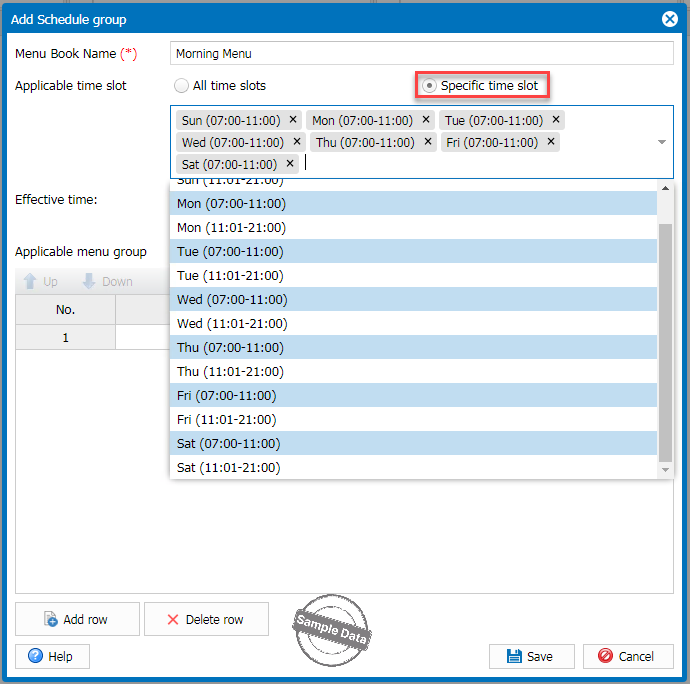Open the Help button
This screenshot has height=684, width=690.
(52, 657)
